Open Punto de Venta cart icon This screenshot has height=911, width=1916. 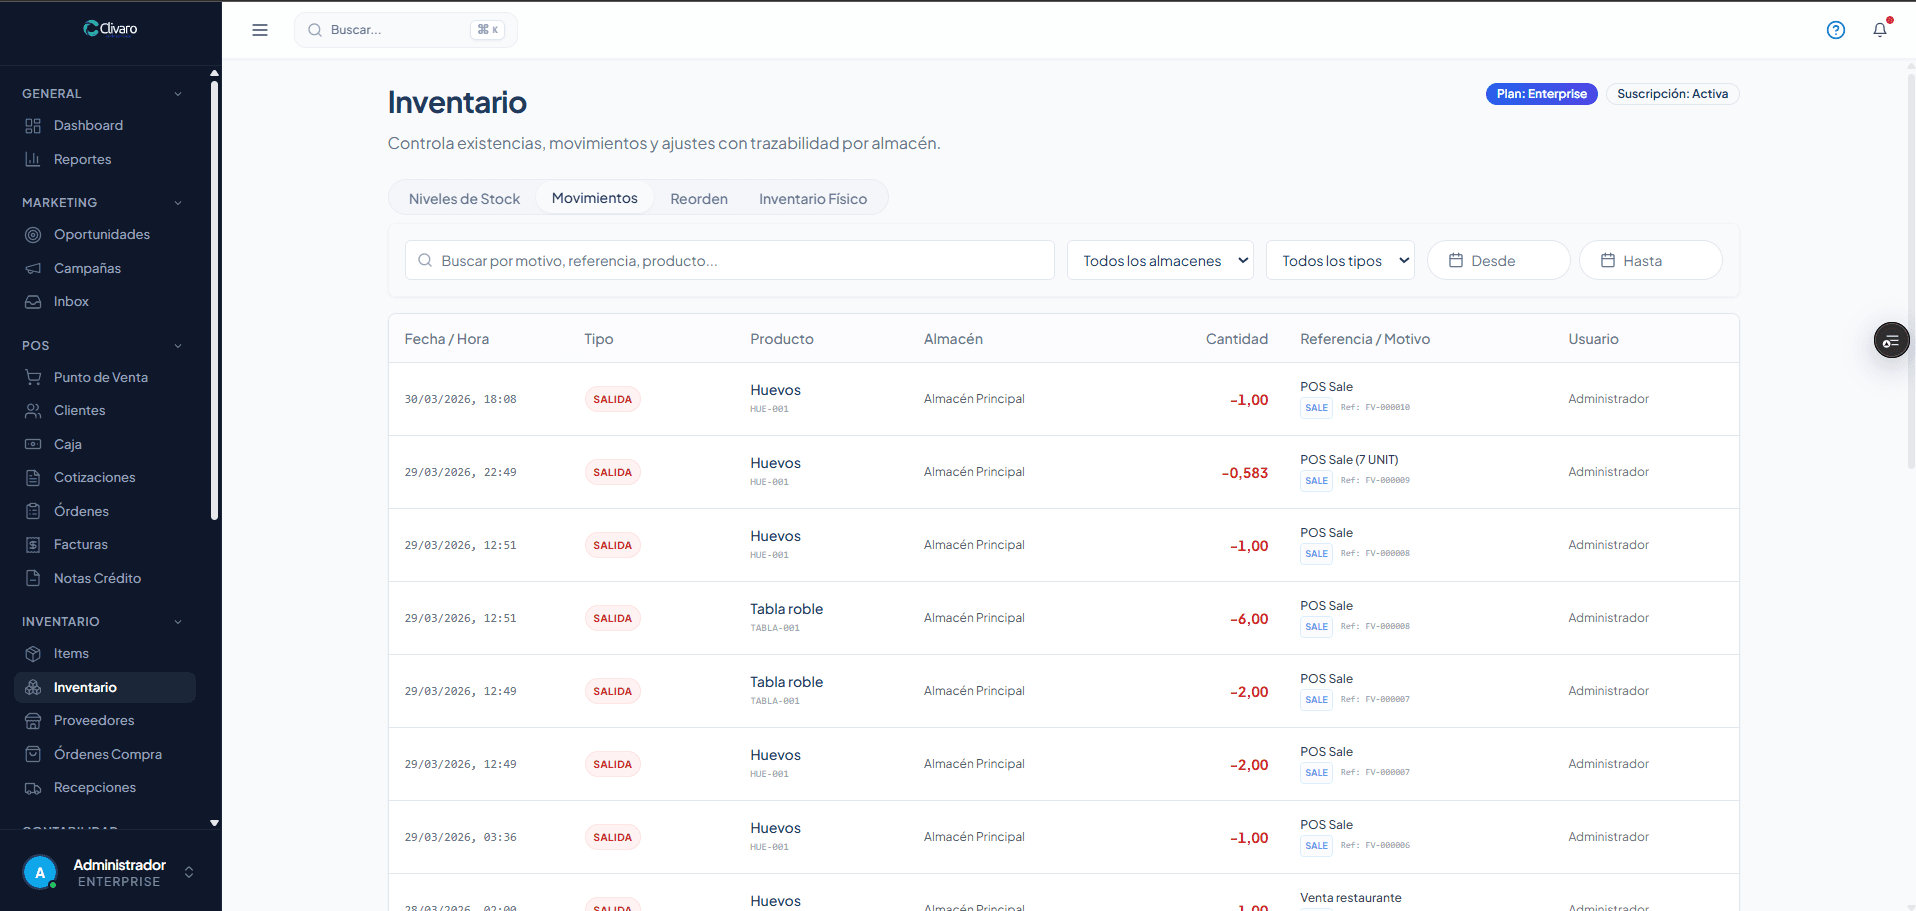(x=33, y=377)
